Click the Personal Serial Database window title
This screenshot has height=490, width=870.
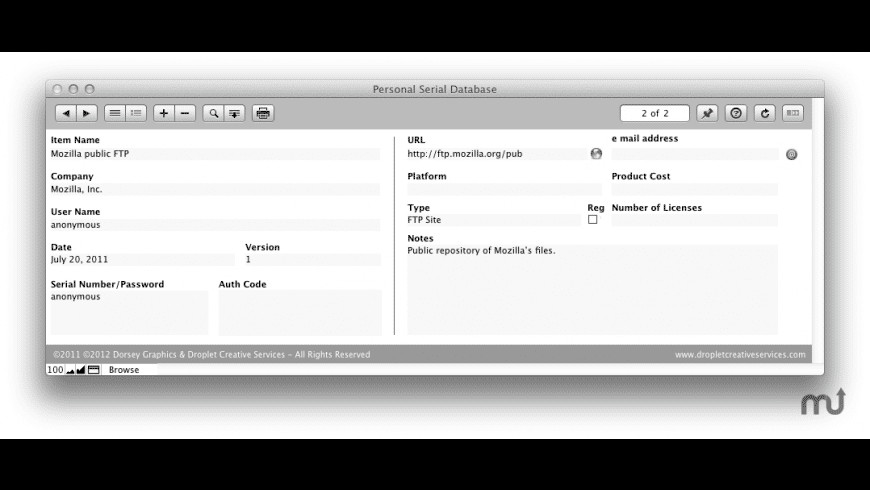[x=434, y=89]
